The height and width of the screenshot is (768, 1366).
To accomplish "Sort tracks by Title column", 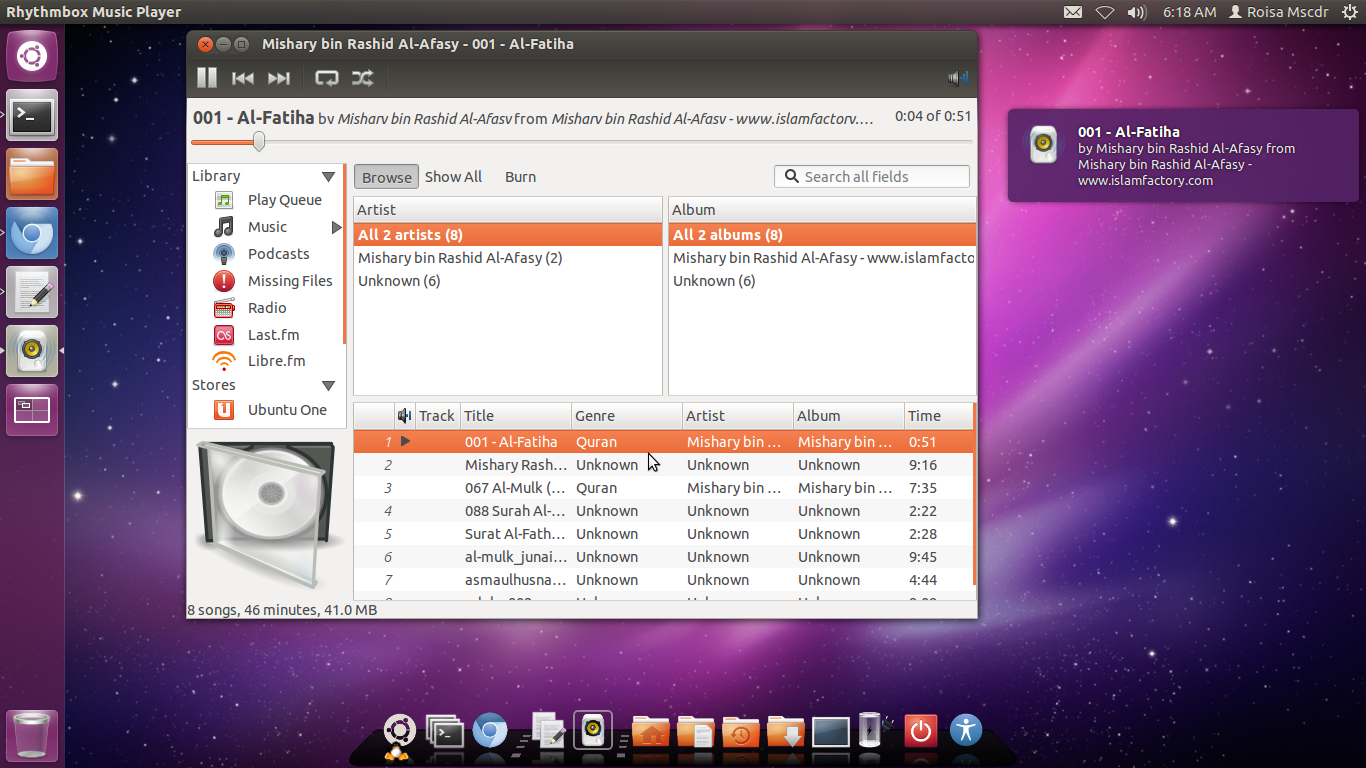I will tap(515, 416).
